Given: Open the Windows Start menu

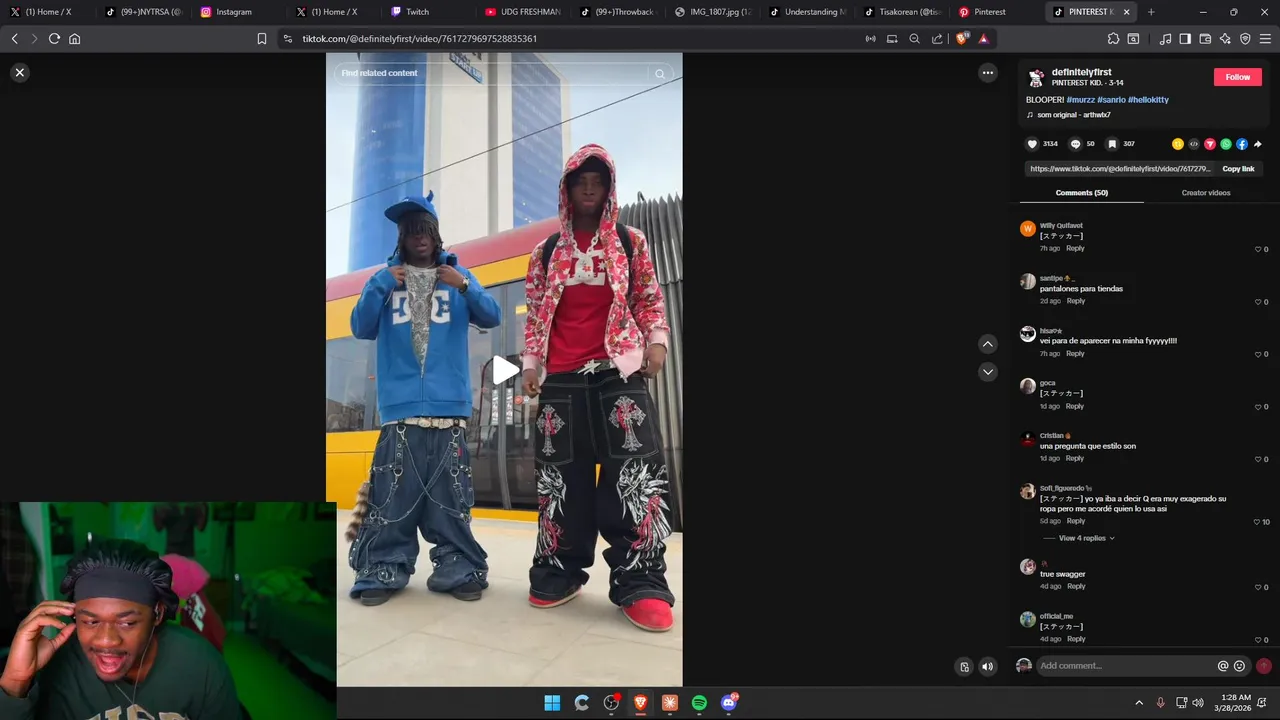Looking at the screenshot, I should [x=552, y=703].
